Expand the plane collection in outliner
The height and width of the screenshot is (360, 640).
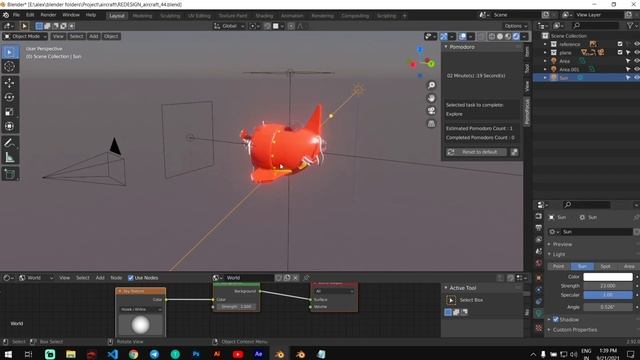pos(545,53)
